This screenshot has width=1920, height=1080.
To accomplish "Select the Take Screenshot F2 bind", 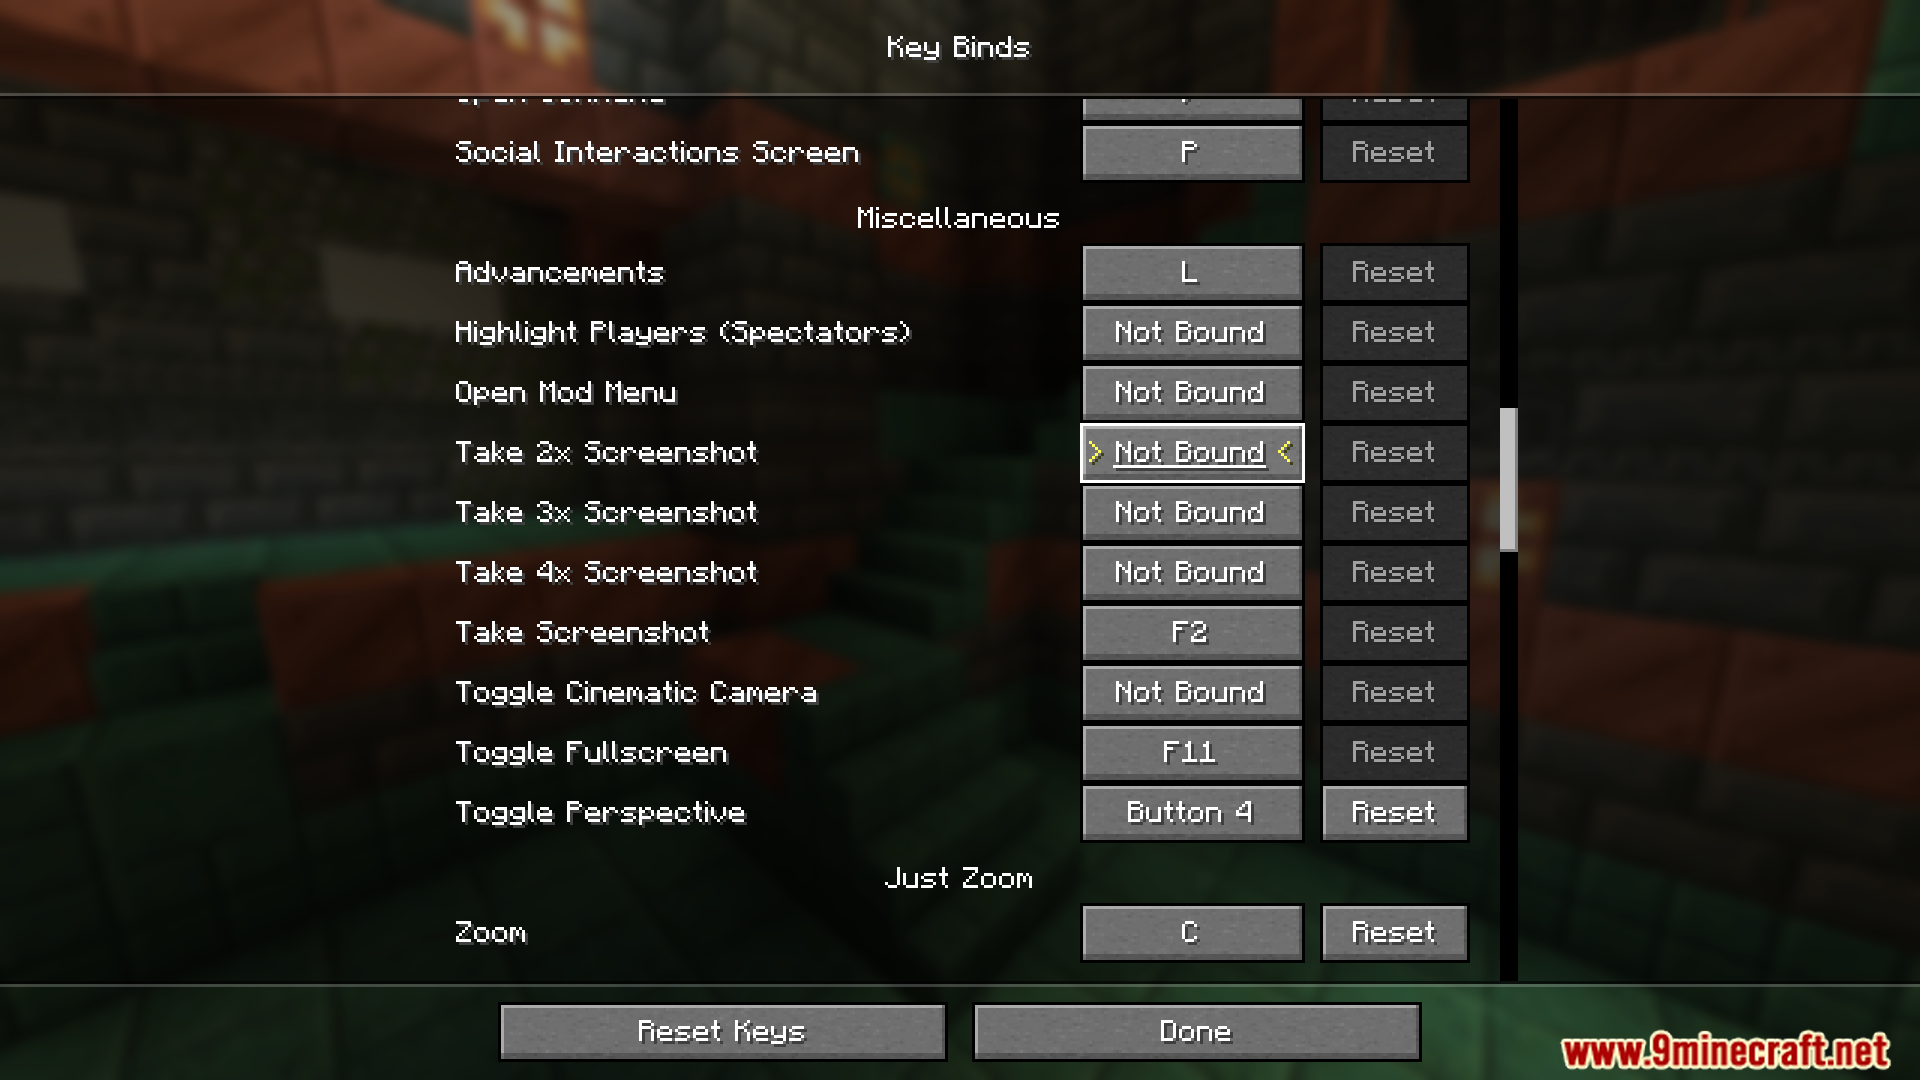I will coord(1192,632).
